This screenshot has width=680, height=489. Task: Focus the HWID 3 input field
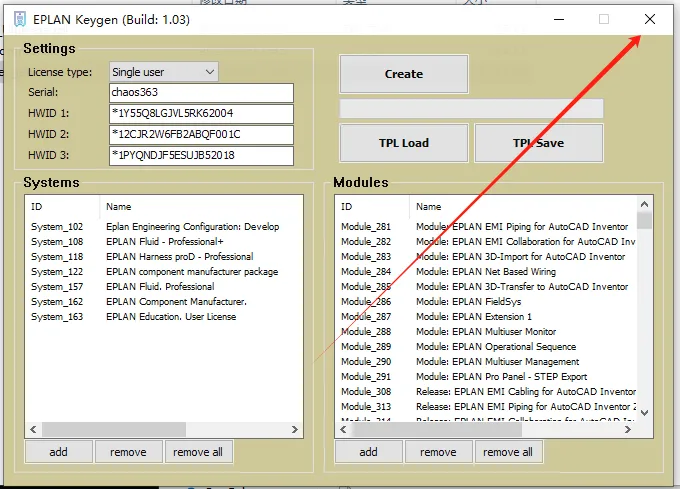click(x=201, y=156)
